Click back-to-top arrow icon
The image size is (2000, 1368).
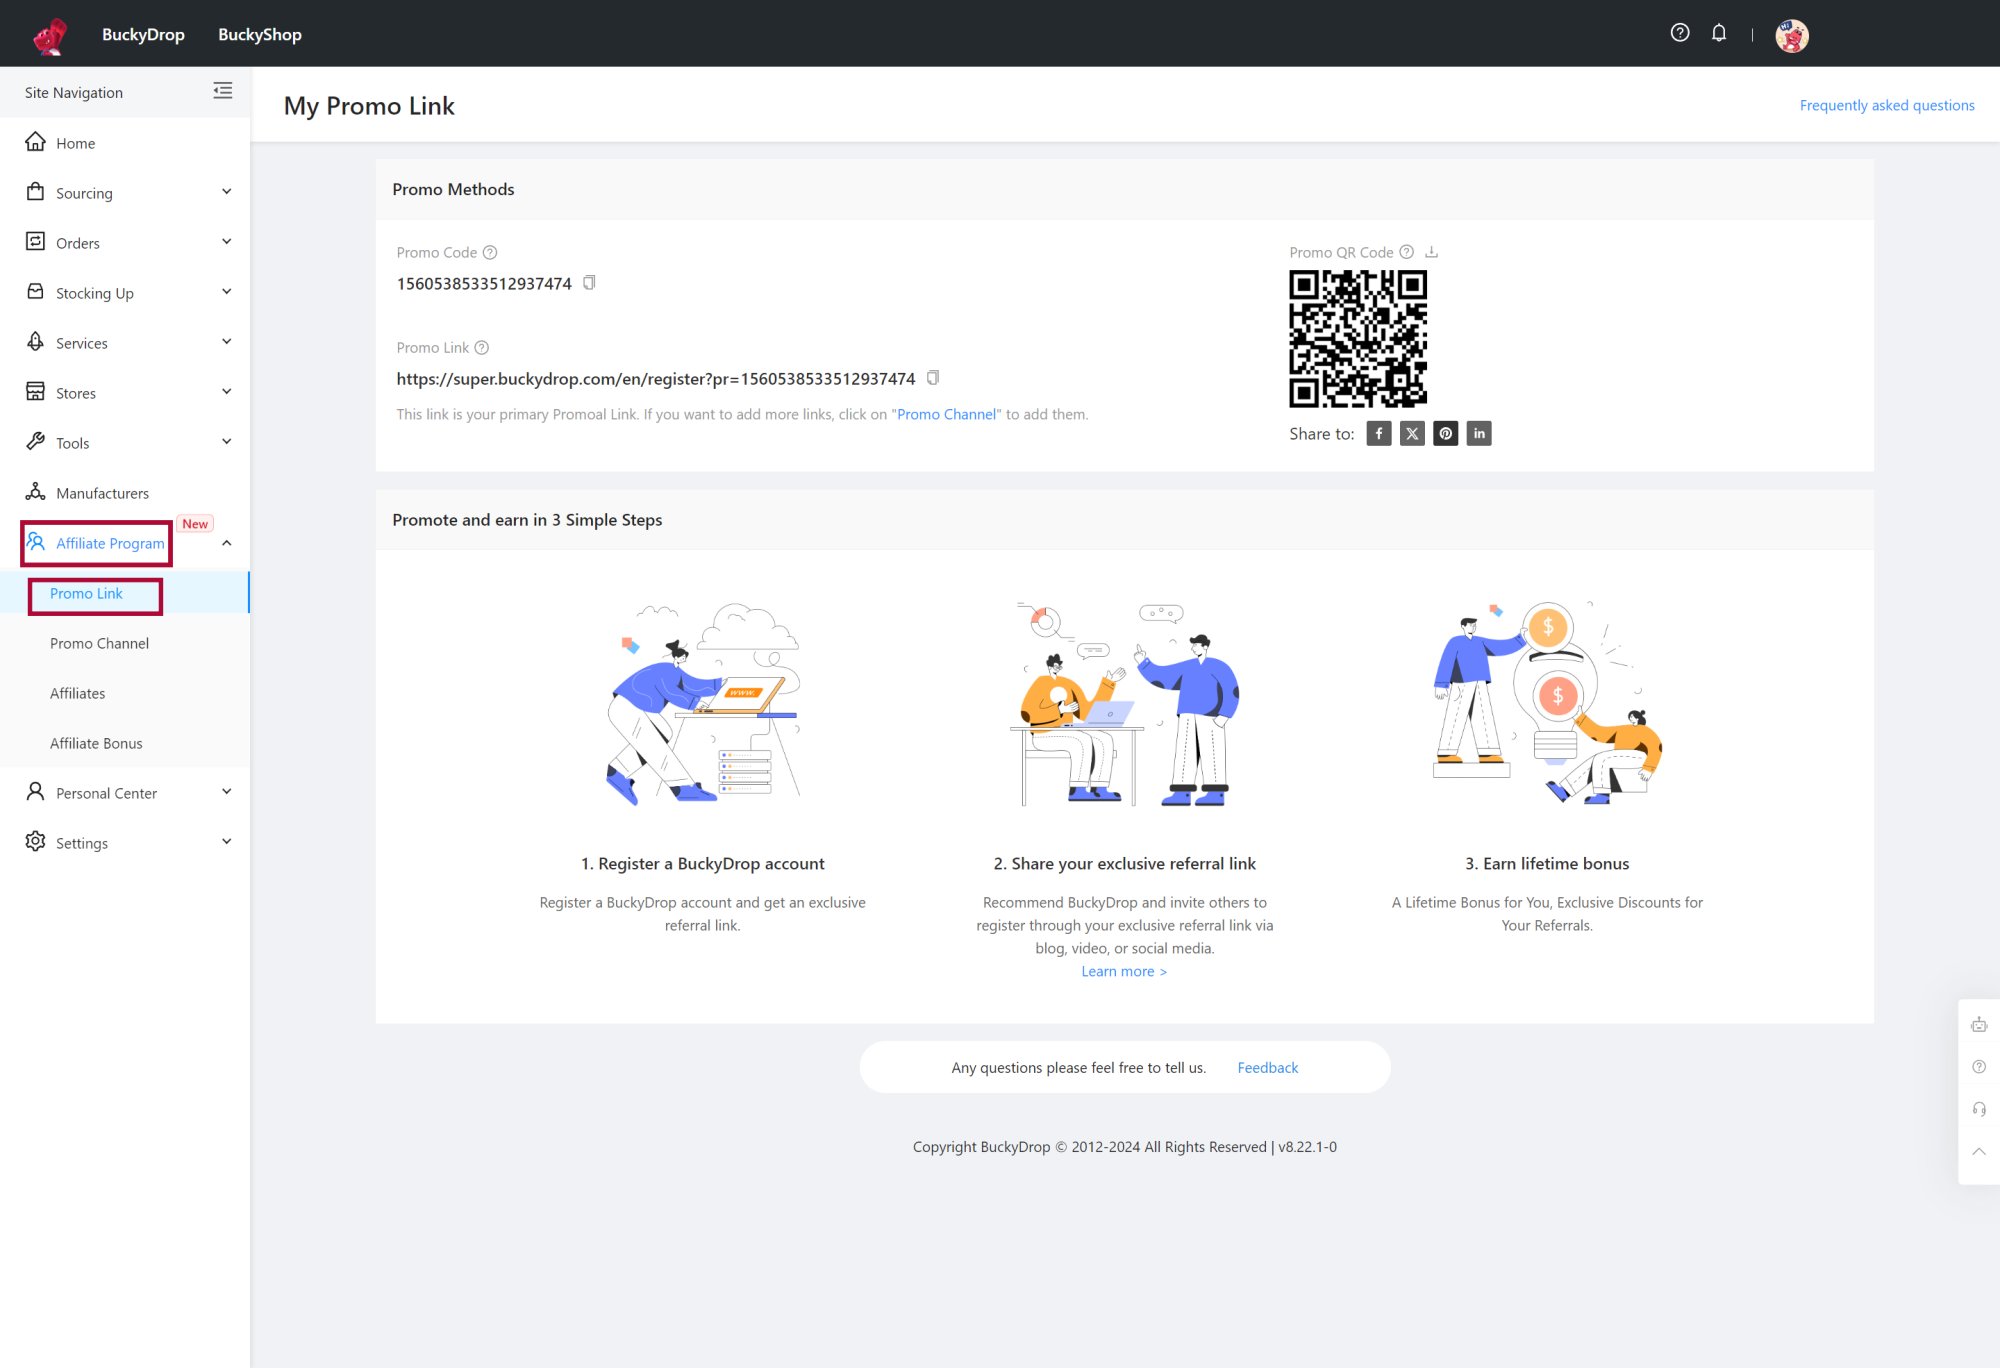[1979, 1151]
